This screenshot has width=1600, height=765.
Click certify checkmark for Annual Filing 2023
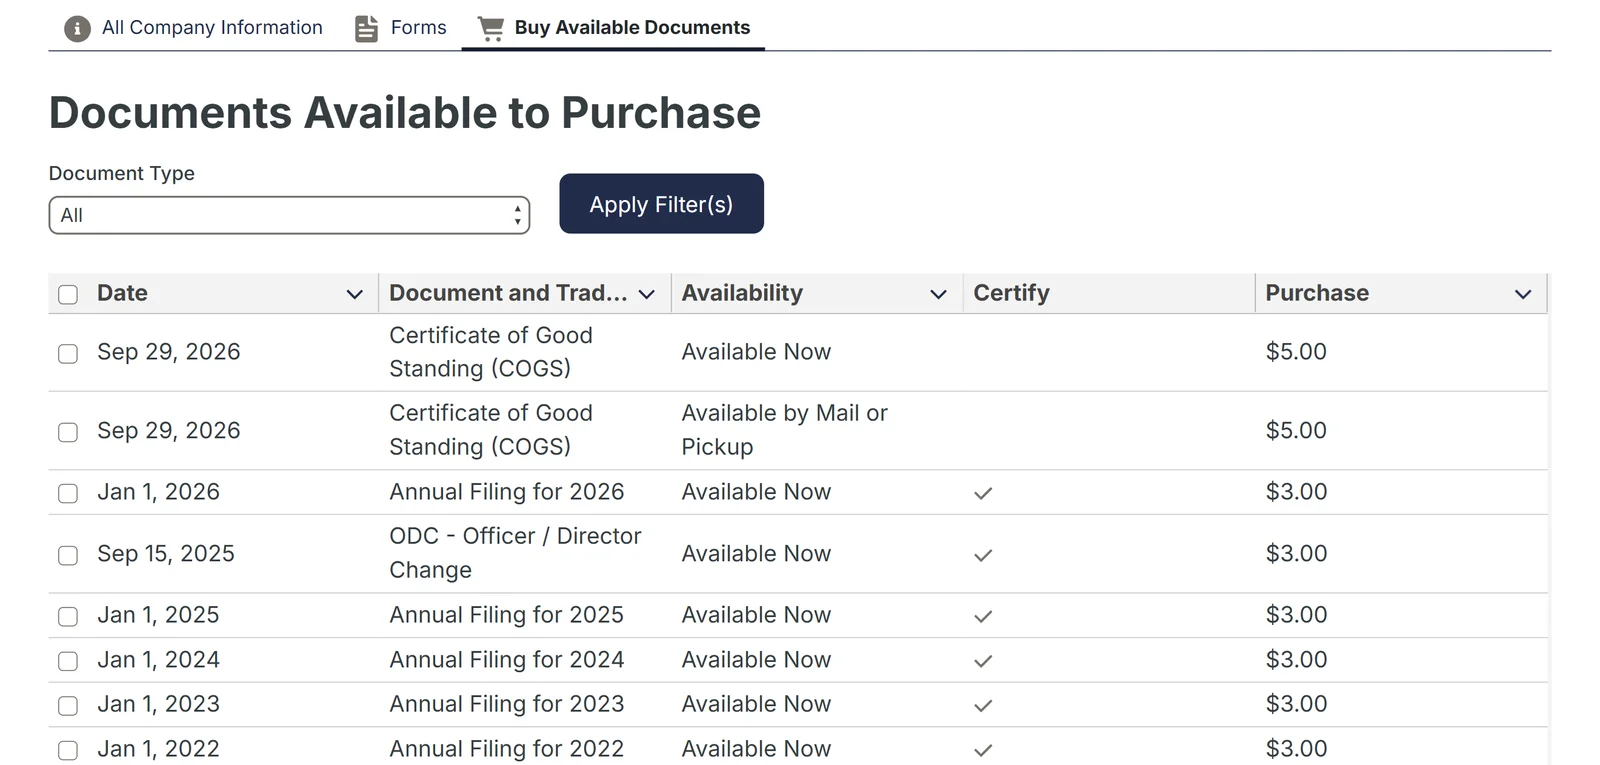pyautogui.click(x=983, y=705)
